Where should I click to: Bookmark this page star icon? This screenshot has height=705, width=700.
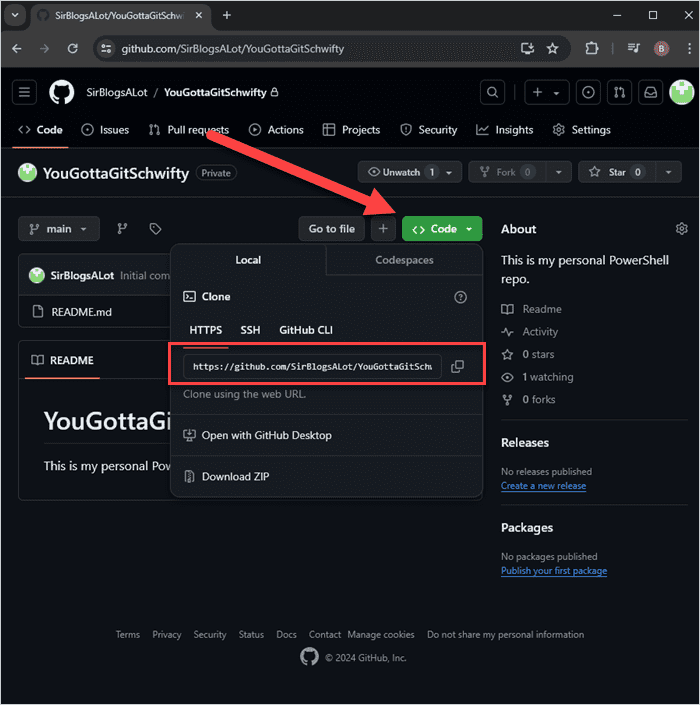[552, 49]
